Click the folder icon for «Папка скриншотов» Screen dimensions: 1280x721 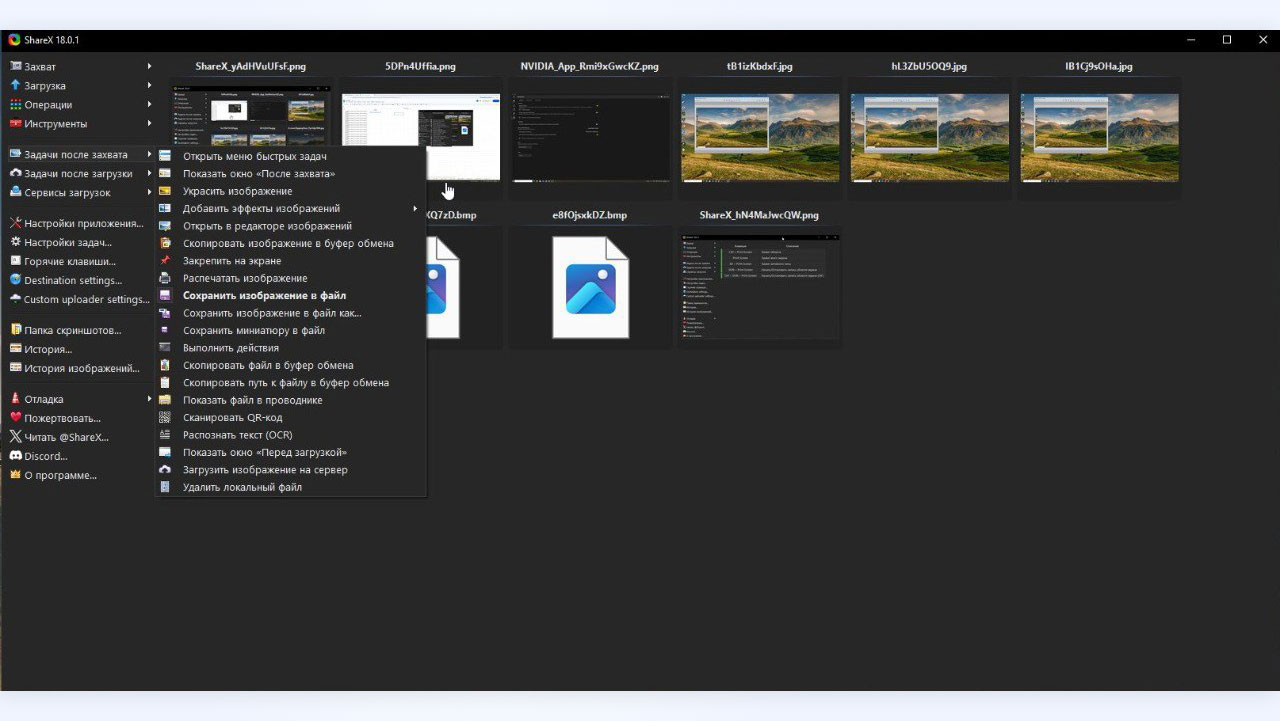[15, 330]
